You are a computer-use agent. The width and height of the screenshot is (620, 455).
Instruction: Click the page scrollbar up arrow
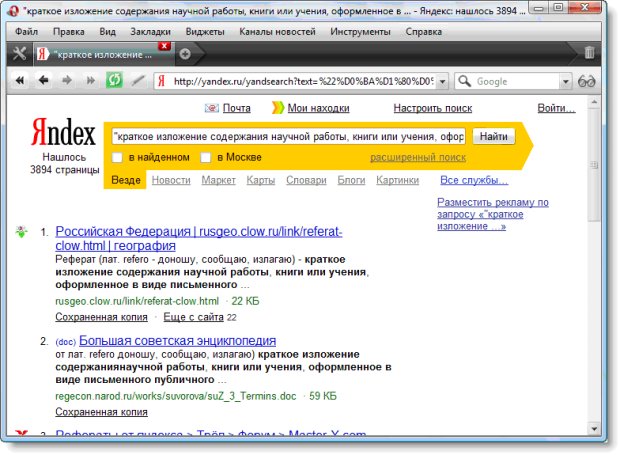tap(594, 102)
